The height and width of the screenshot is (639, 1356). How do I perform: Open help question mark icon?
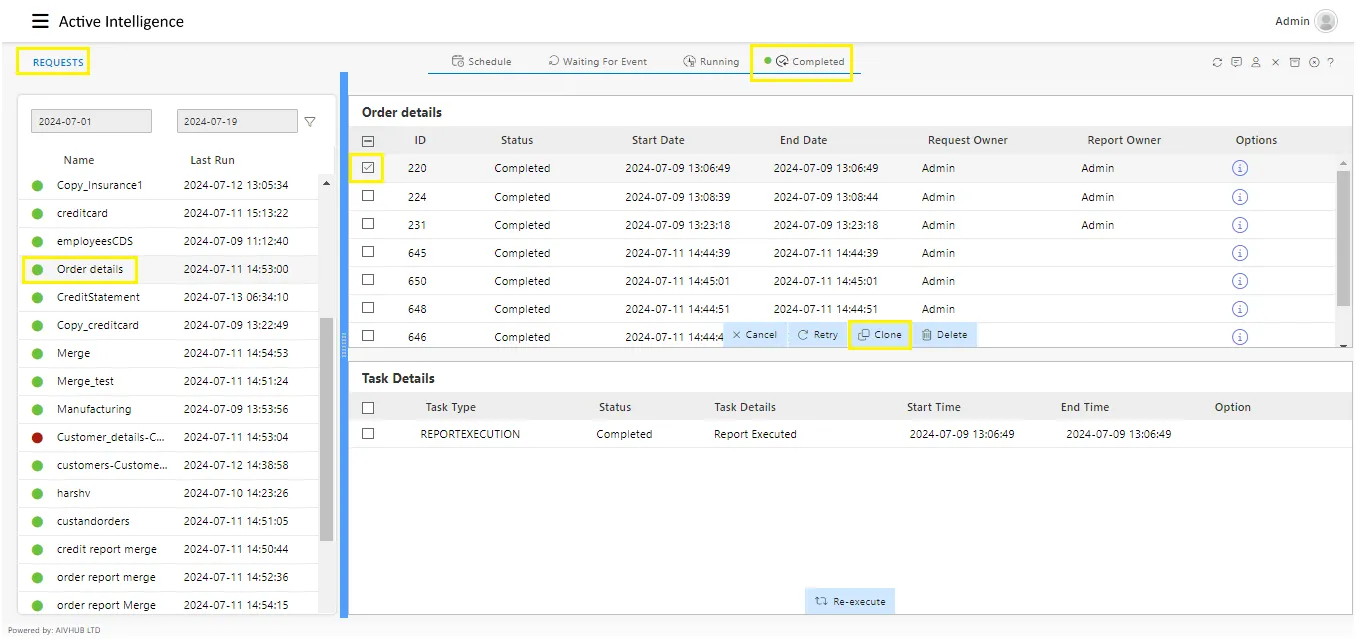(1331, 62)
